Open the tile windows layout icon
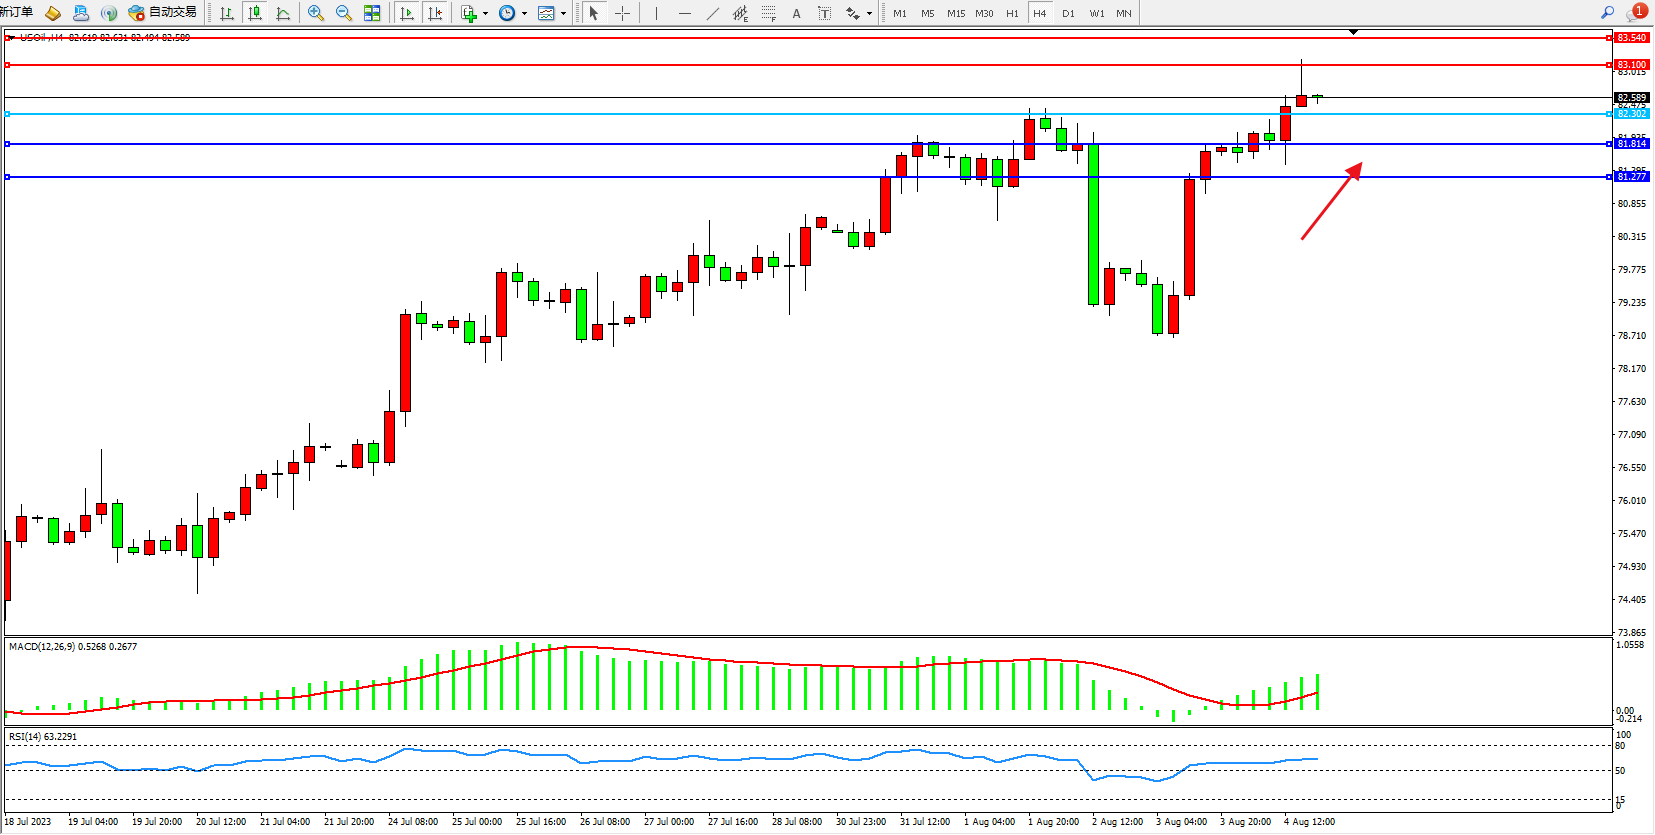The image size is (1655, 835). coord(372,13)
